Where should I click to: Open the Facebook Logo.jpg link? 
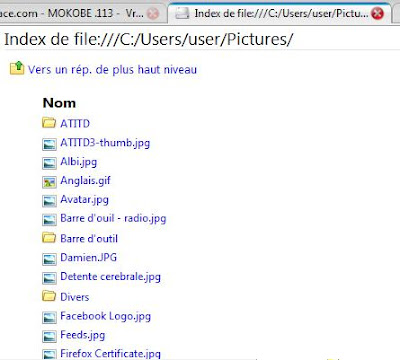coord(105,316)
